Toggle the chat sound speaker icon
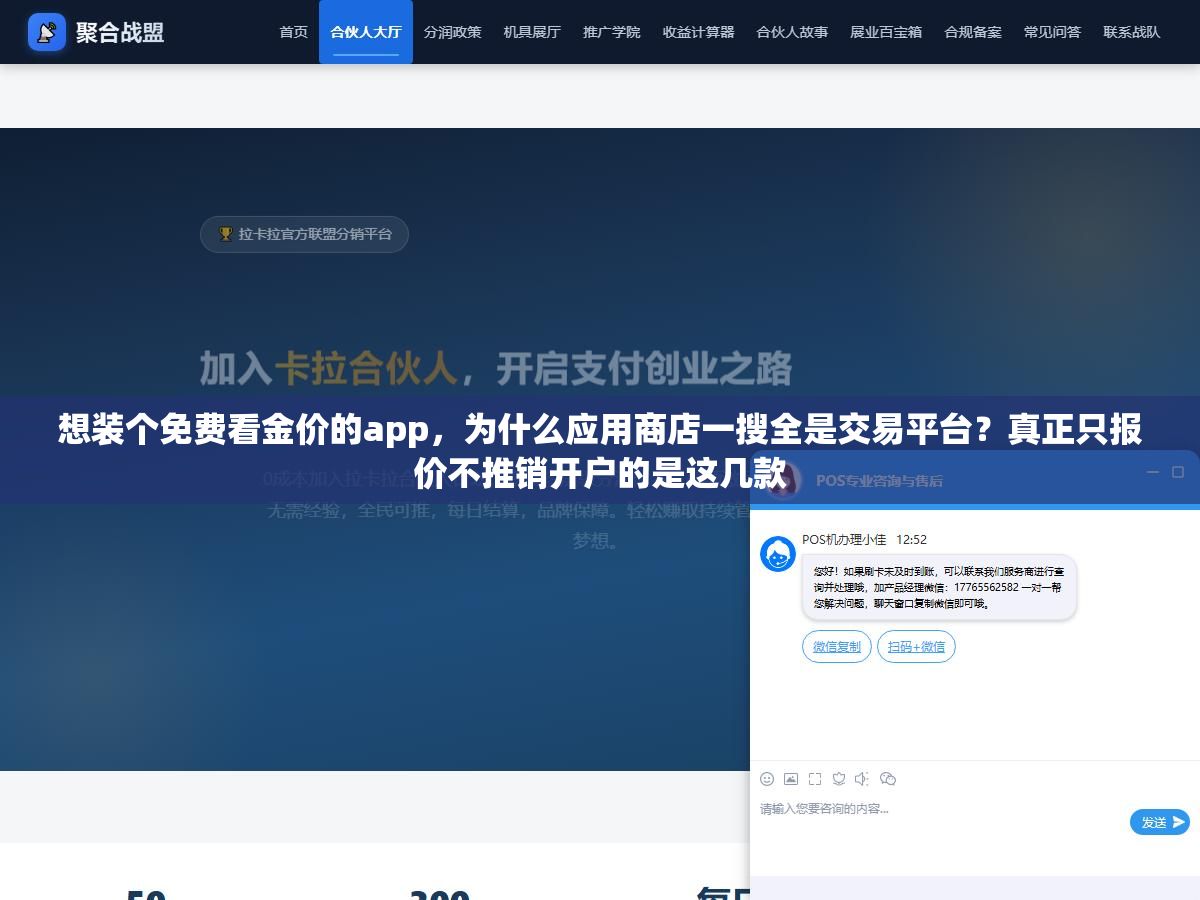 click(x=862, y=779)
